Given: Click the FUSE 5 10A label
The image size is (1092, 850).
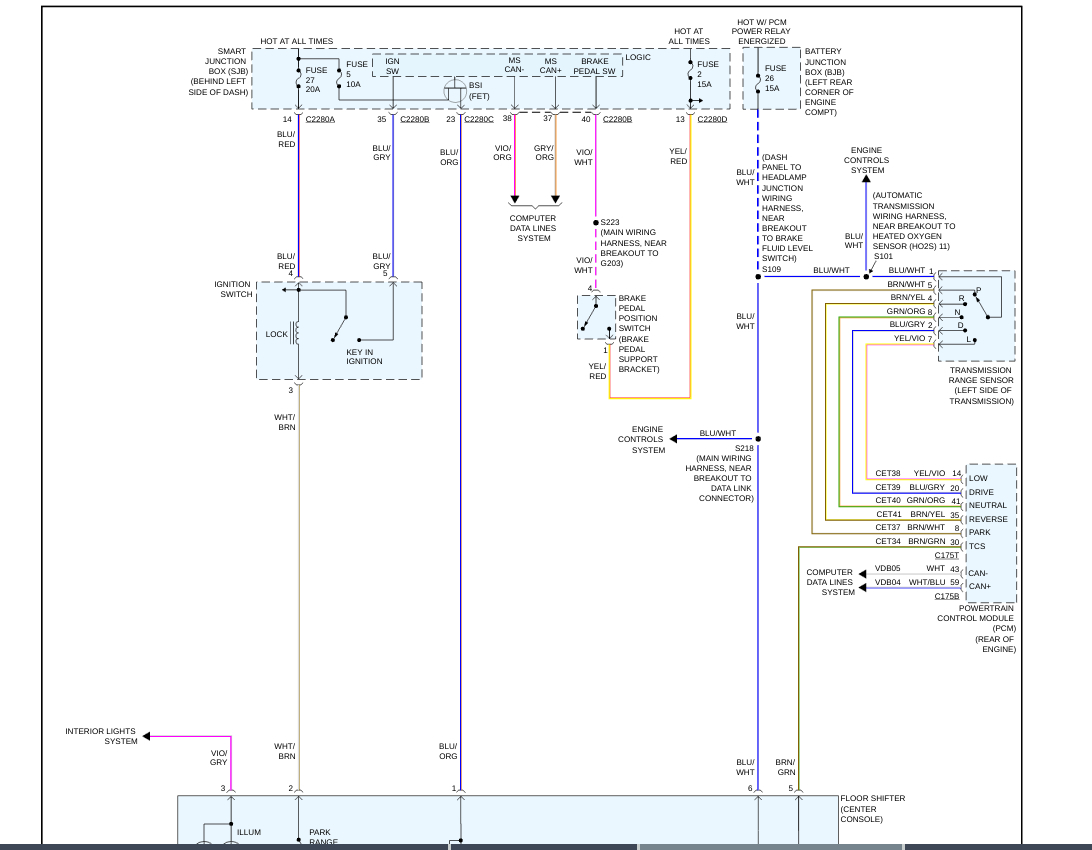Looking at the screenshot, I should (357, 74).
